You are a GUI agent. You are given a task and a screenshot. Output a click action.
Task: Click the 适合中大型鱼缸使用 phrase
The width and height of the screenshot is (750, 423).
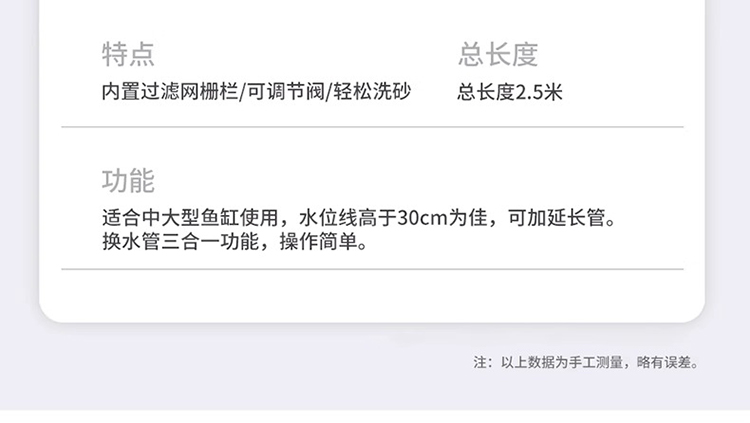pos(190,217)
